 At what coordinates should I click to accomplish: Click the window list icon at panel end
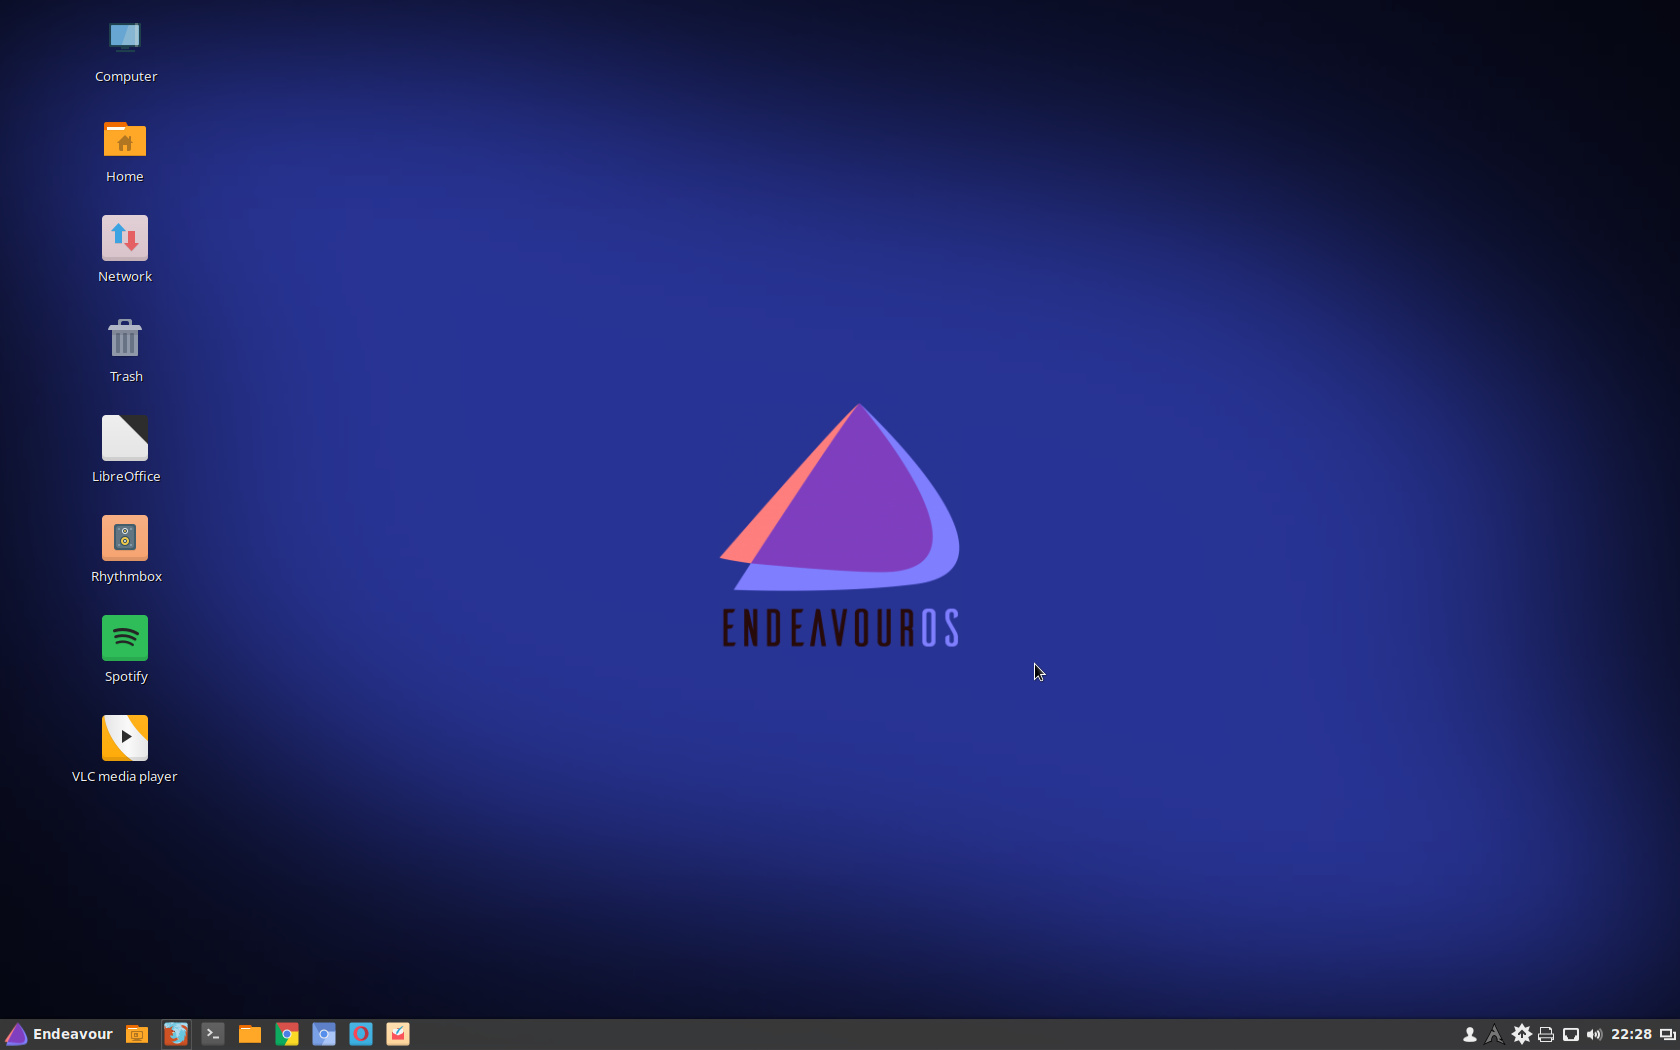(x=1668, y=1035)
